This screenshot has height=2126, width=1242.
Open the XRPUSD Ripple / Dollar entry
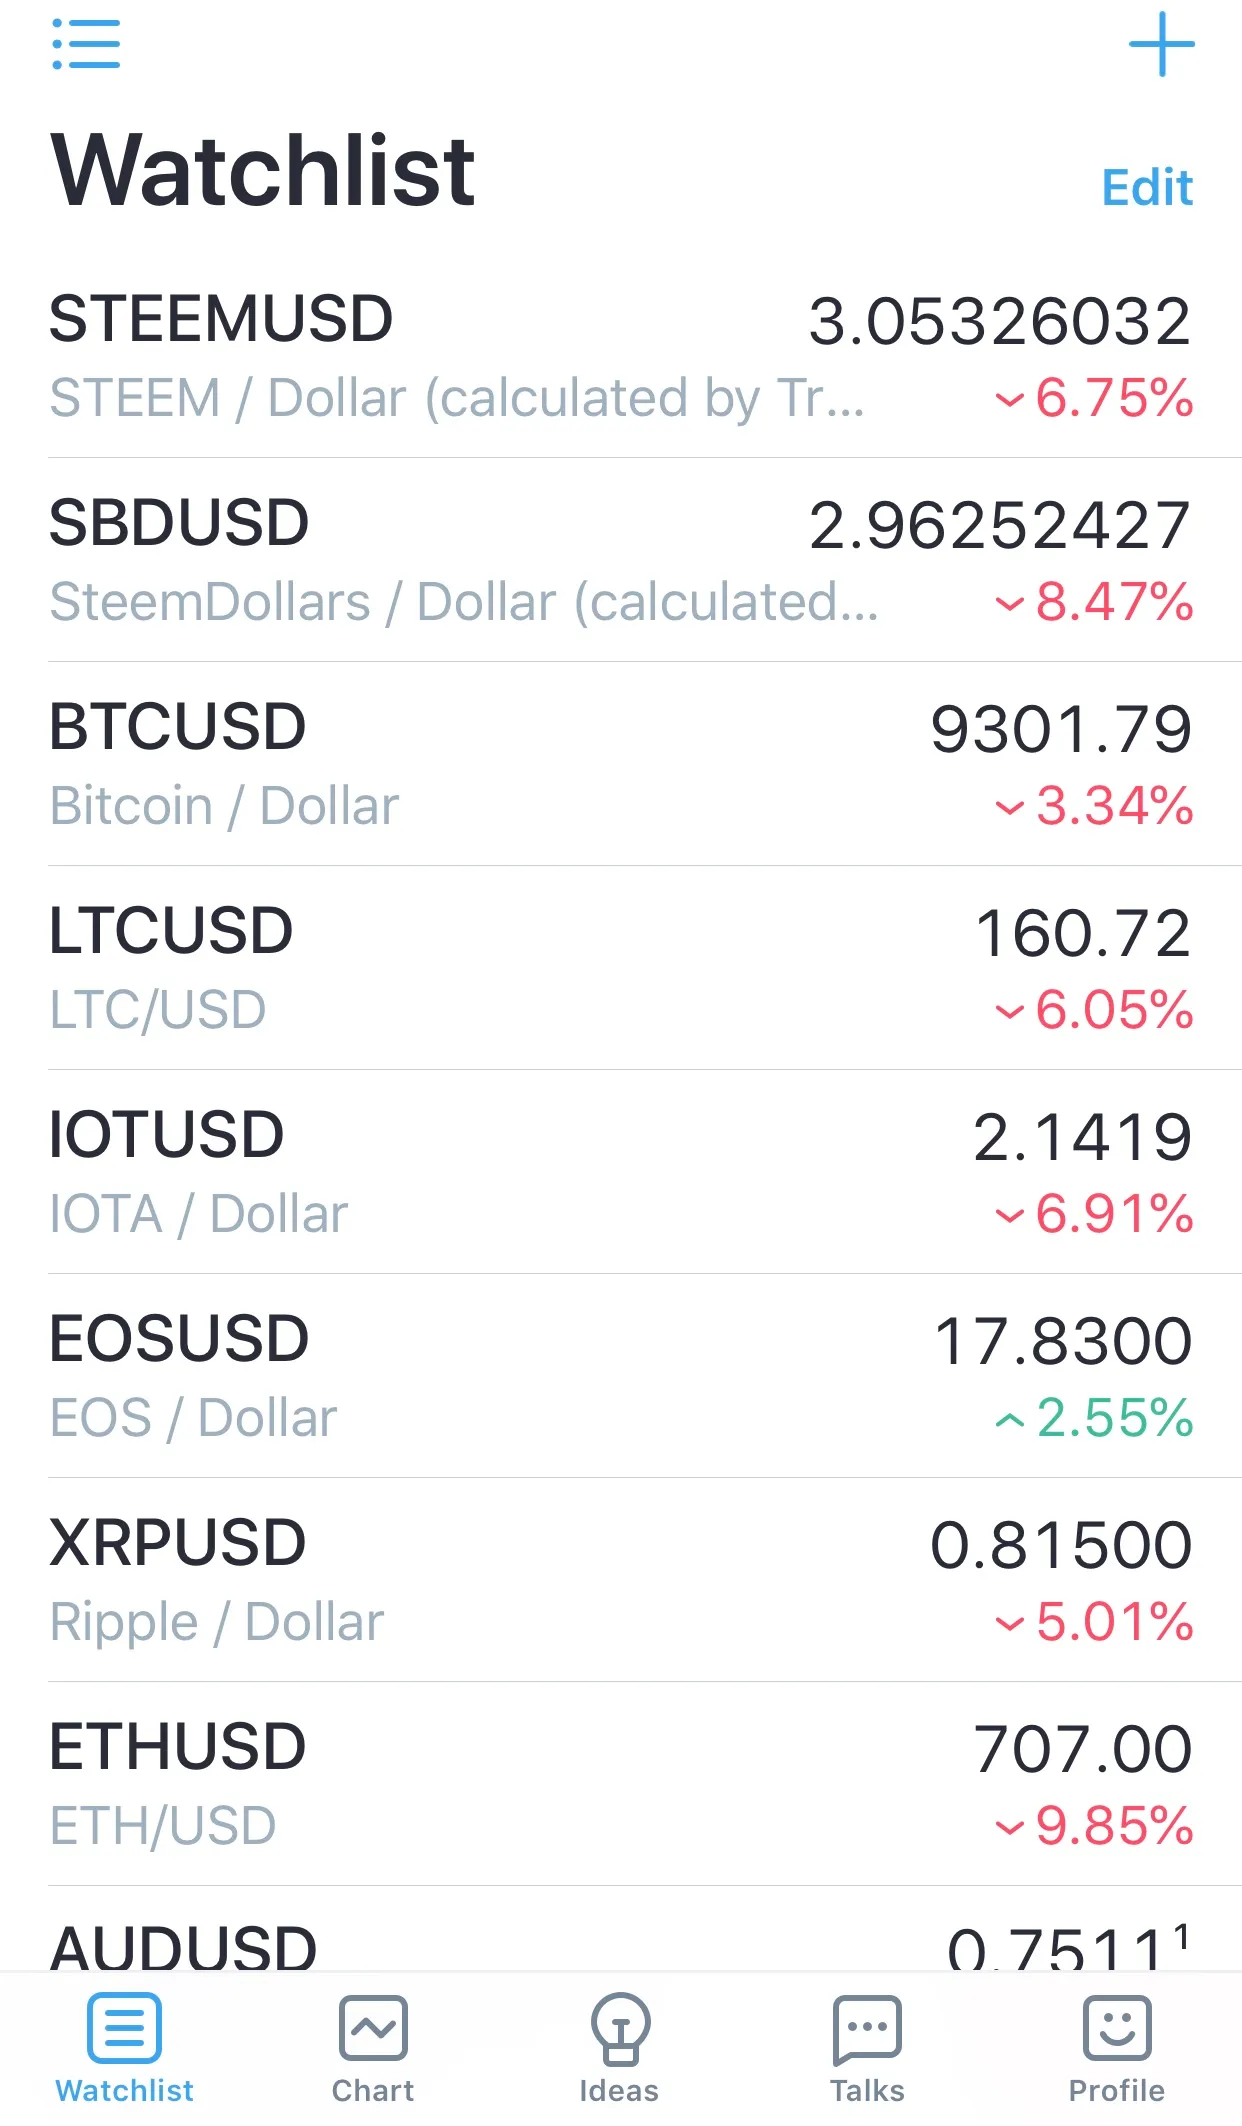point(621,1581)
